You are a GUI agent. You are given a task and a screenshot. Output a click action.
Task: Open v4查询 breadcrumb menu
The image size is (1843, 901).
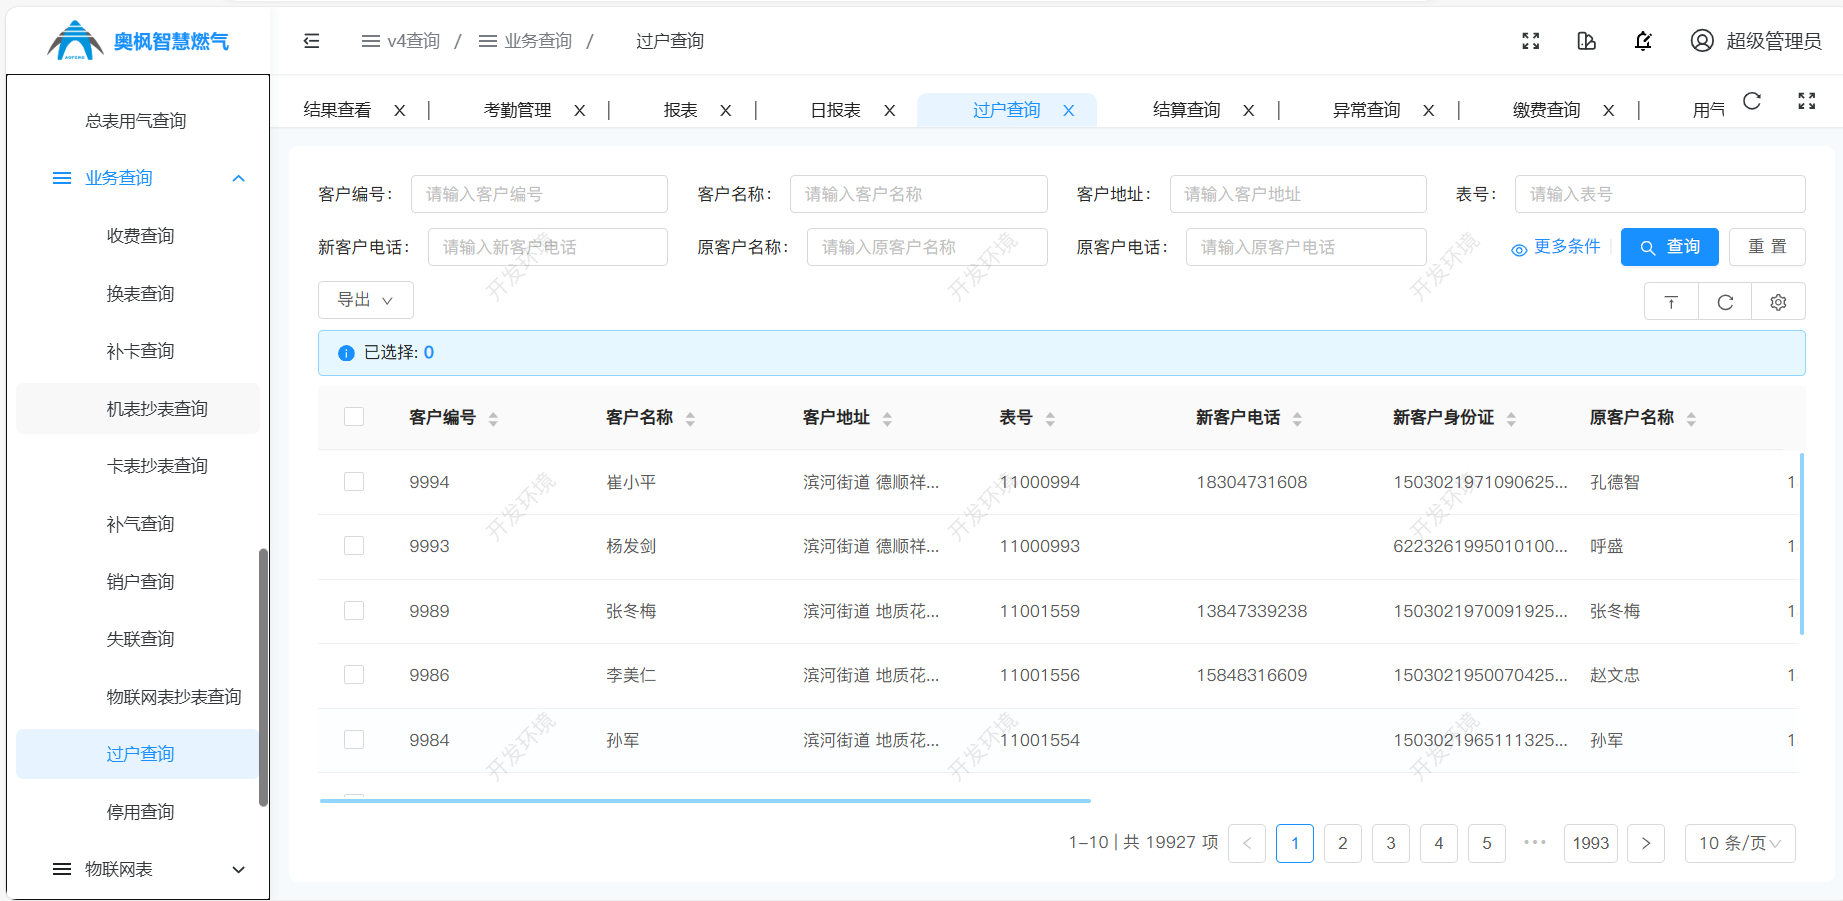[401, 41]
